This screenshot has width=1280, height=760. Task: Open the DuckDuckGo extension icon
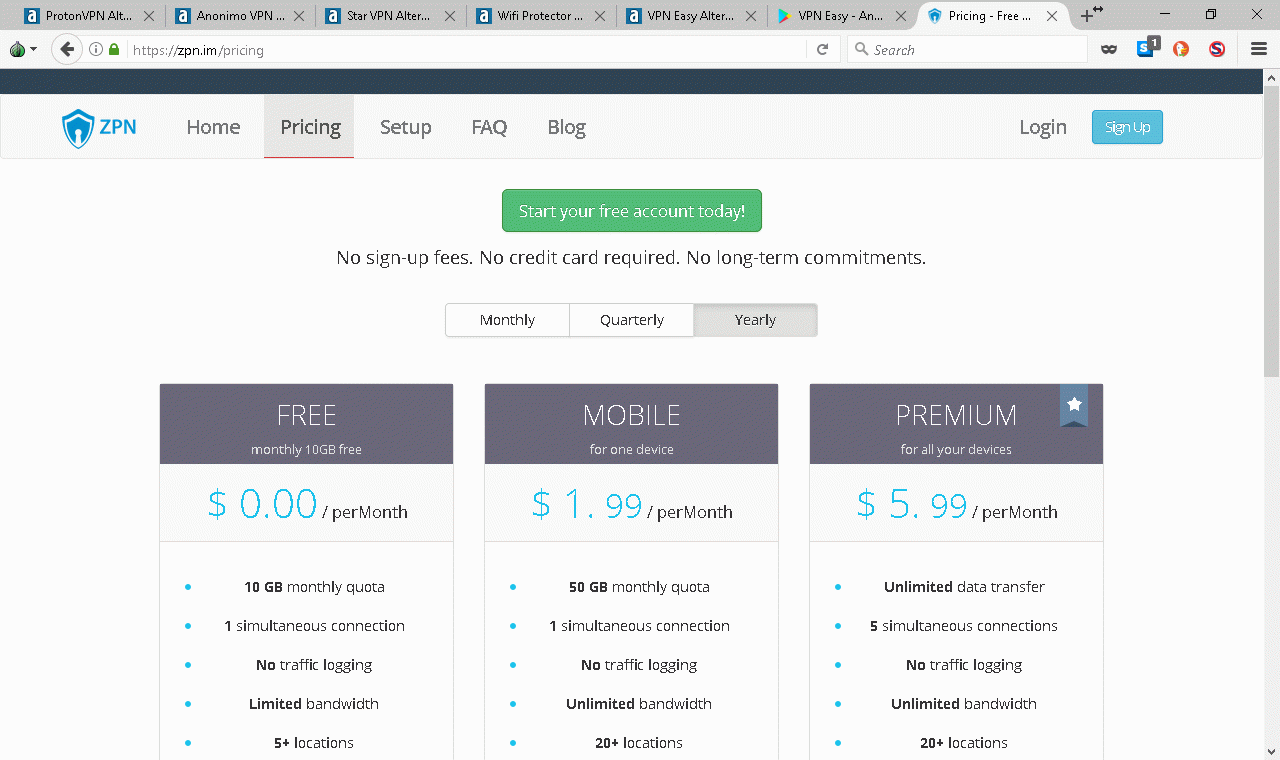pyautogui.click(x=1181, y=49)
